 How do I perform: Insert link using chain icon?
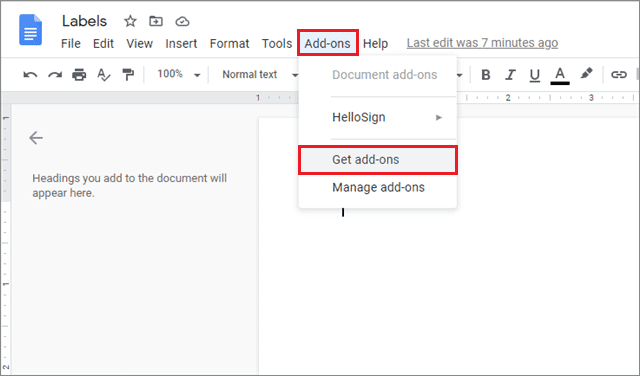[x=618, y=74]
